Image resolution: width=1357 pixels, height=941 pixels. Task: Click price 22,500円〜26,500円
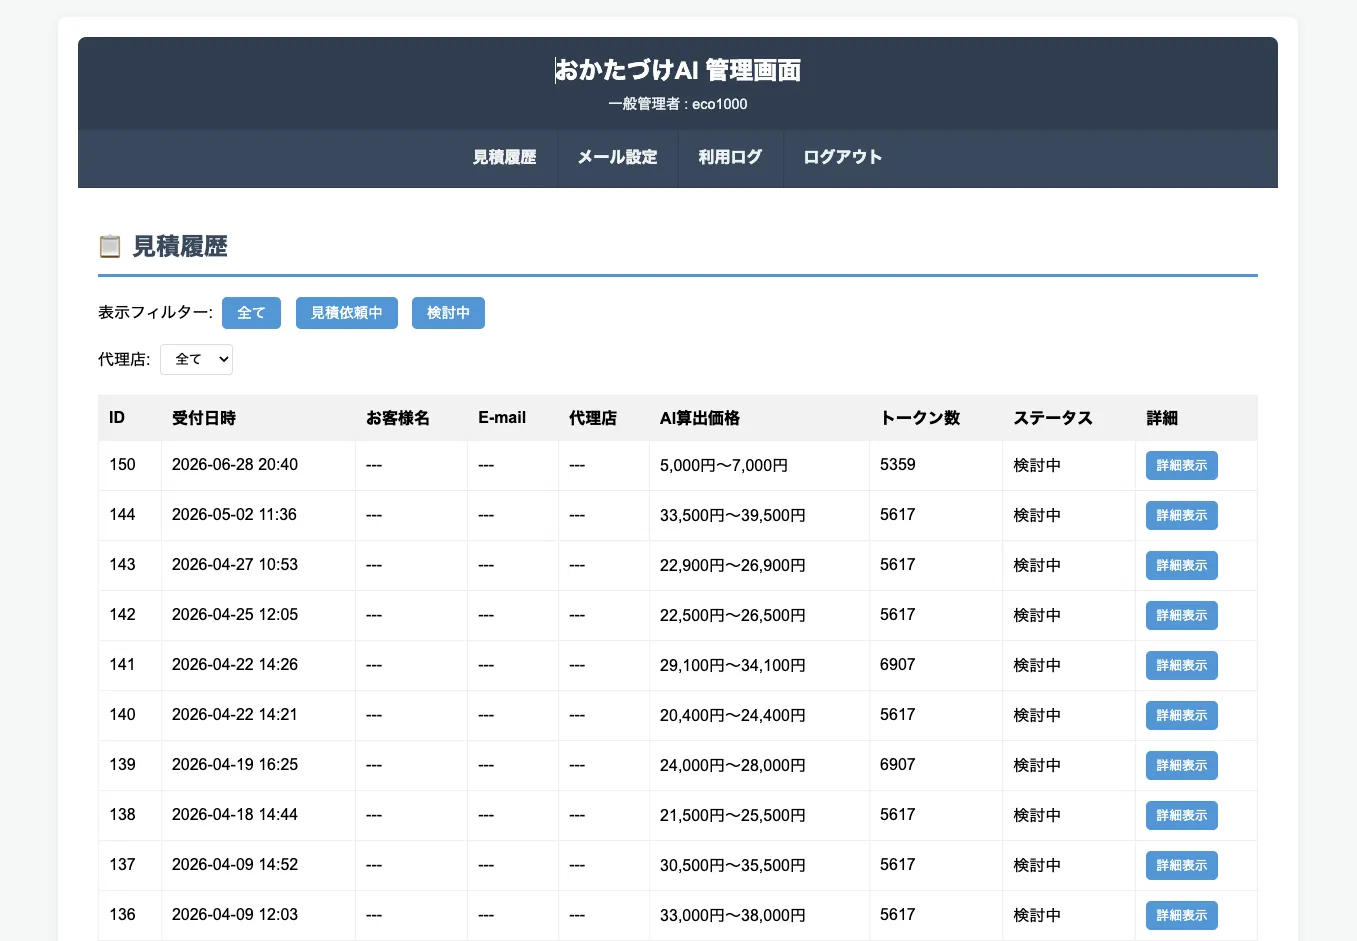[733, 616]
